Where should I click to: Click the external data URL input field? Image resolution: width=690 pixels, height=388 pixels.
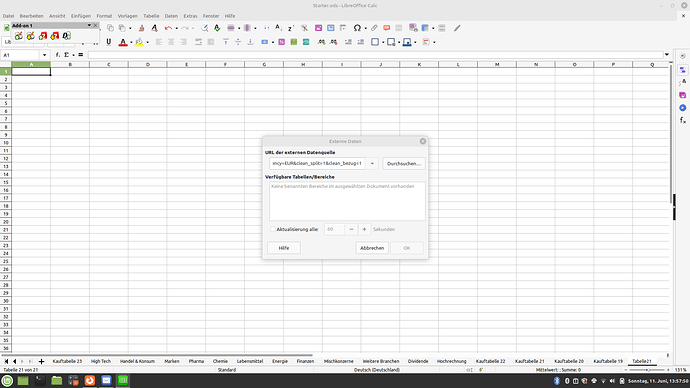(x=317, y=164)
